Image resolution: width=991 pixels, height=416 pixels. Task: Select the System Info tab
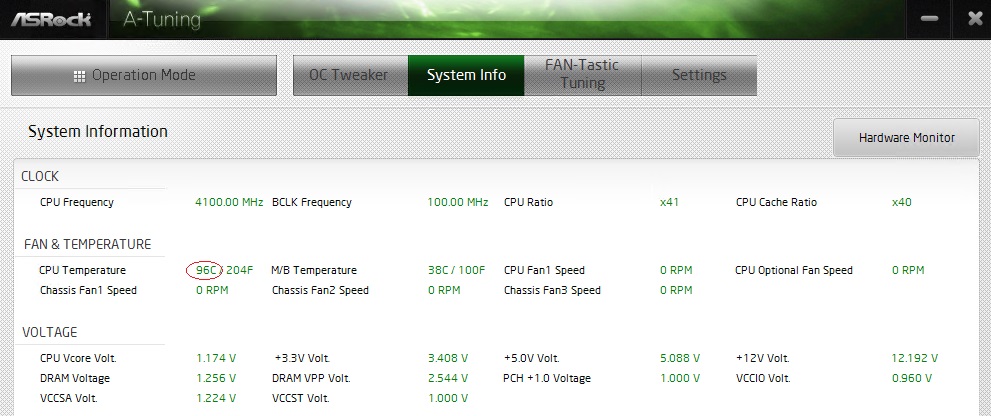pyautogui.click(x=466, y=75)
